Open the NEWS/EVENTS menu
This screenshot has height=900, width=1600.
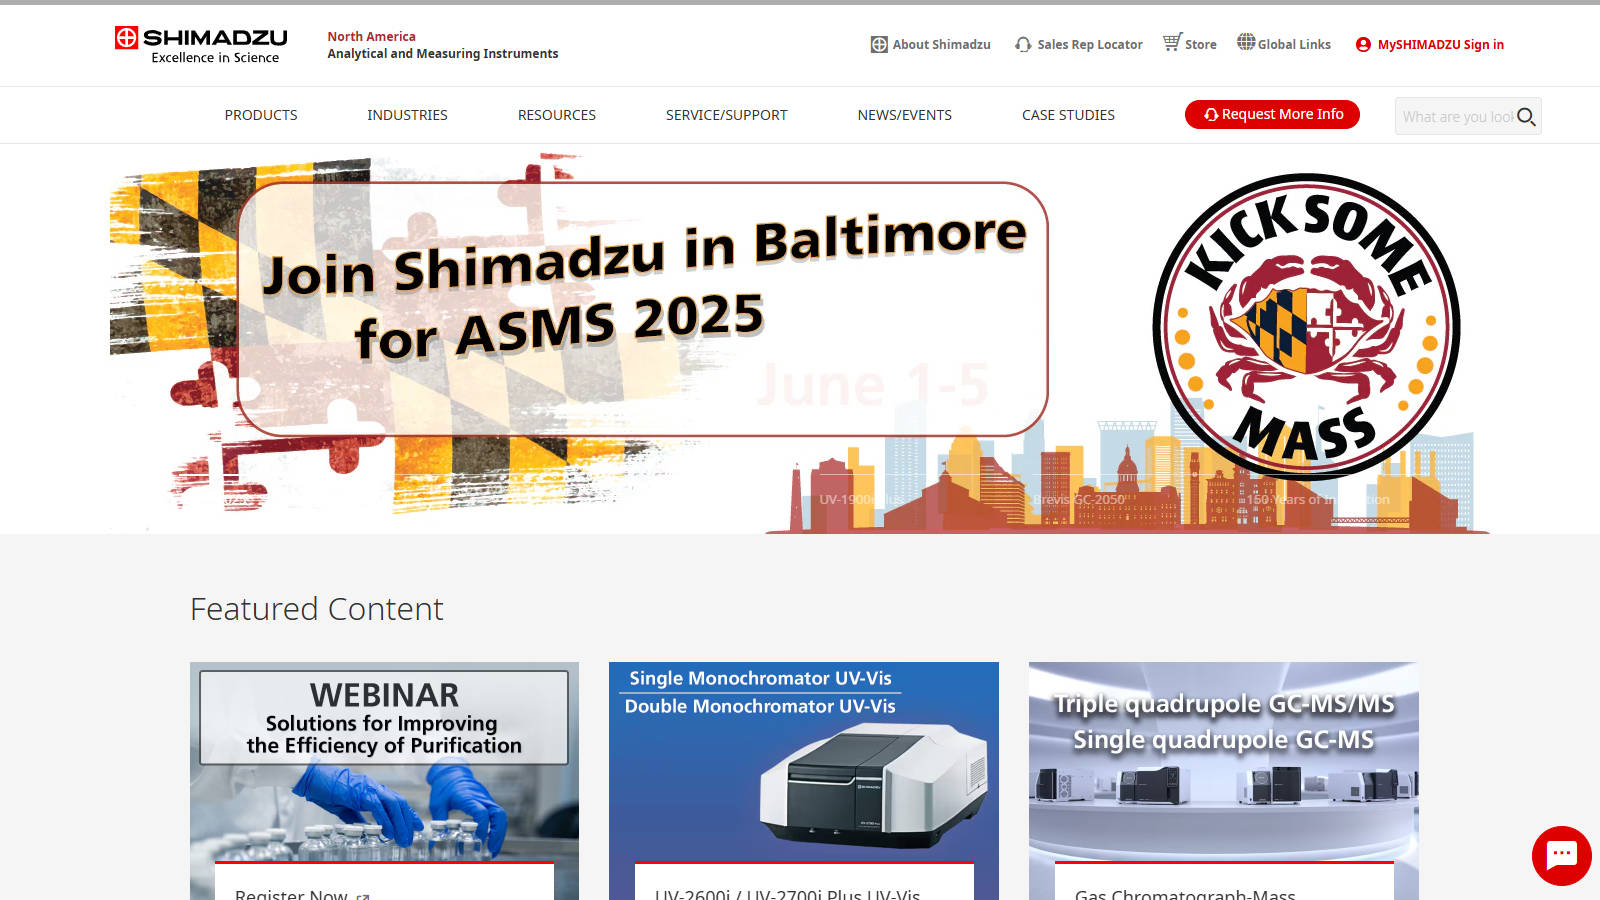pyautogui.click(x=904, y=115)
